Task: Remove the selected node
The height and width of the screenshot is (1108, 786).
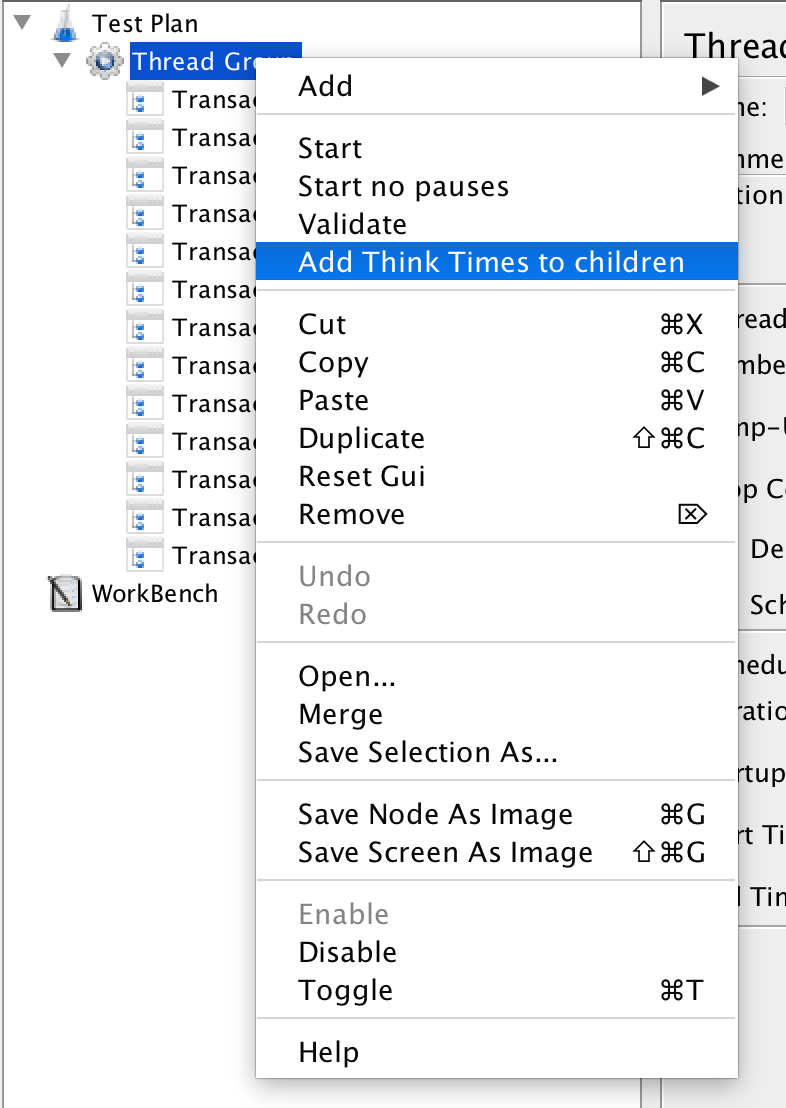Action: (x=351, y=515)
